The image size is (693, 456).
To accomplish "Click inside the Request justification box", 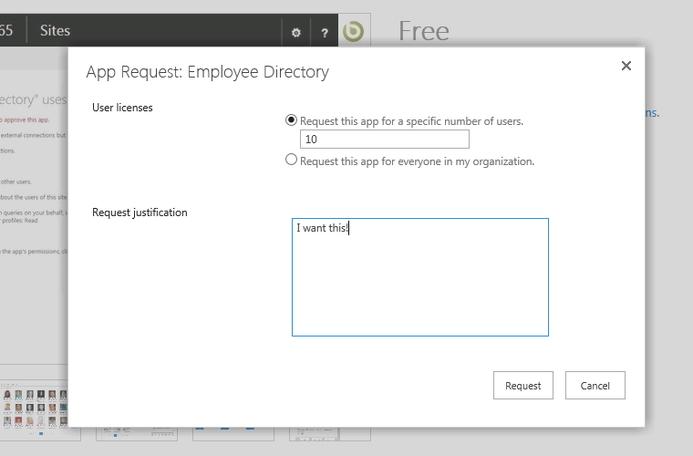I will click(x=420, y=277).
